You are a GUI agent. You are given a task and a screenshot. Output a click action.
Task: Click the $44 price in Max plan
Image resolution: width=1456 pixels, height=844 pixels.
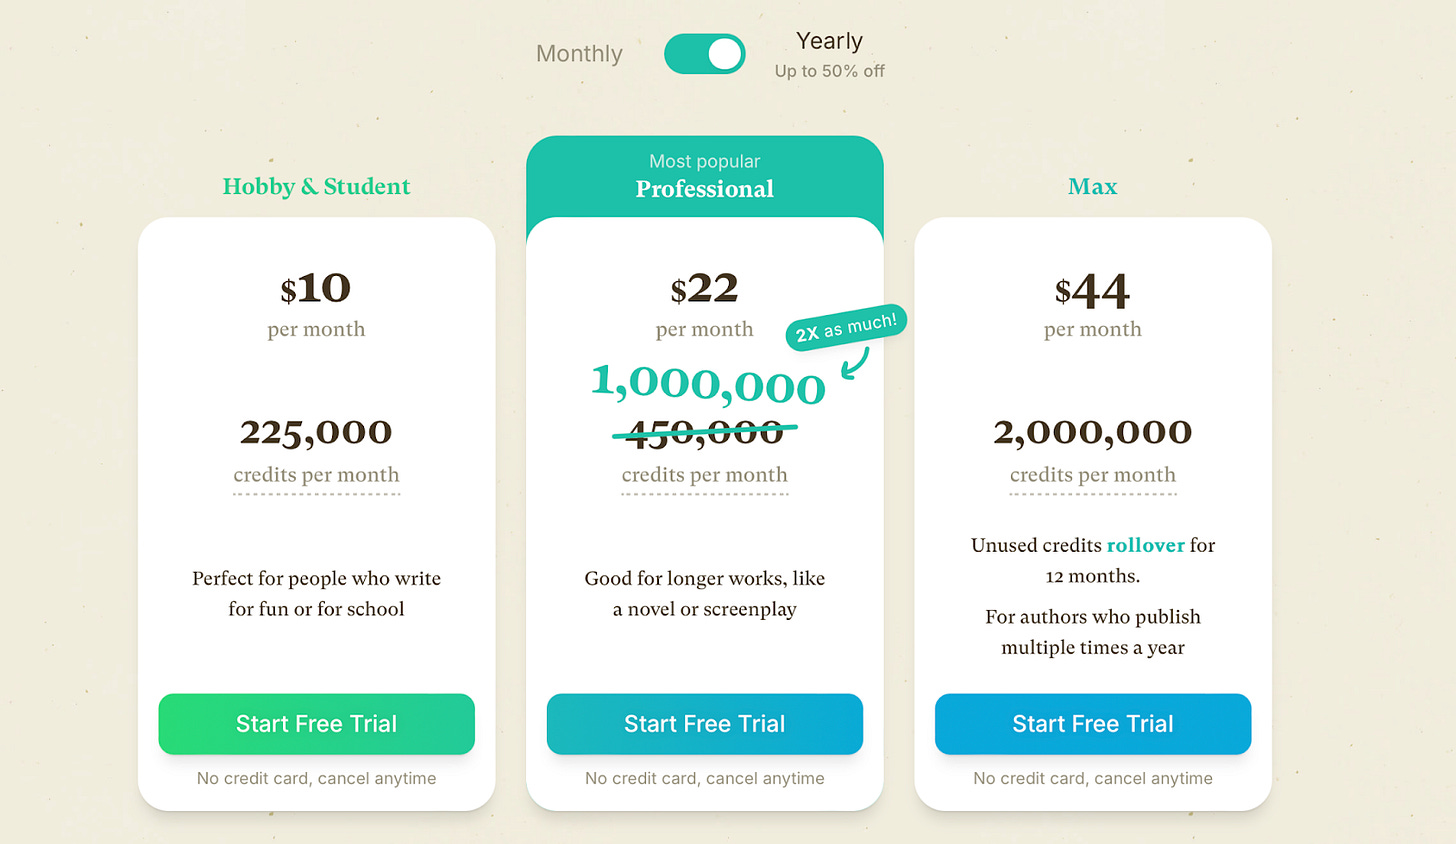(x=1093, y=290)
